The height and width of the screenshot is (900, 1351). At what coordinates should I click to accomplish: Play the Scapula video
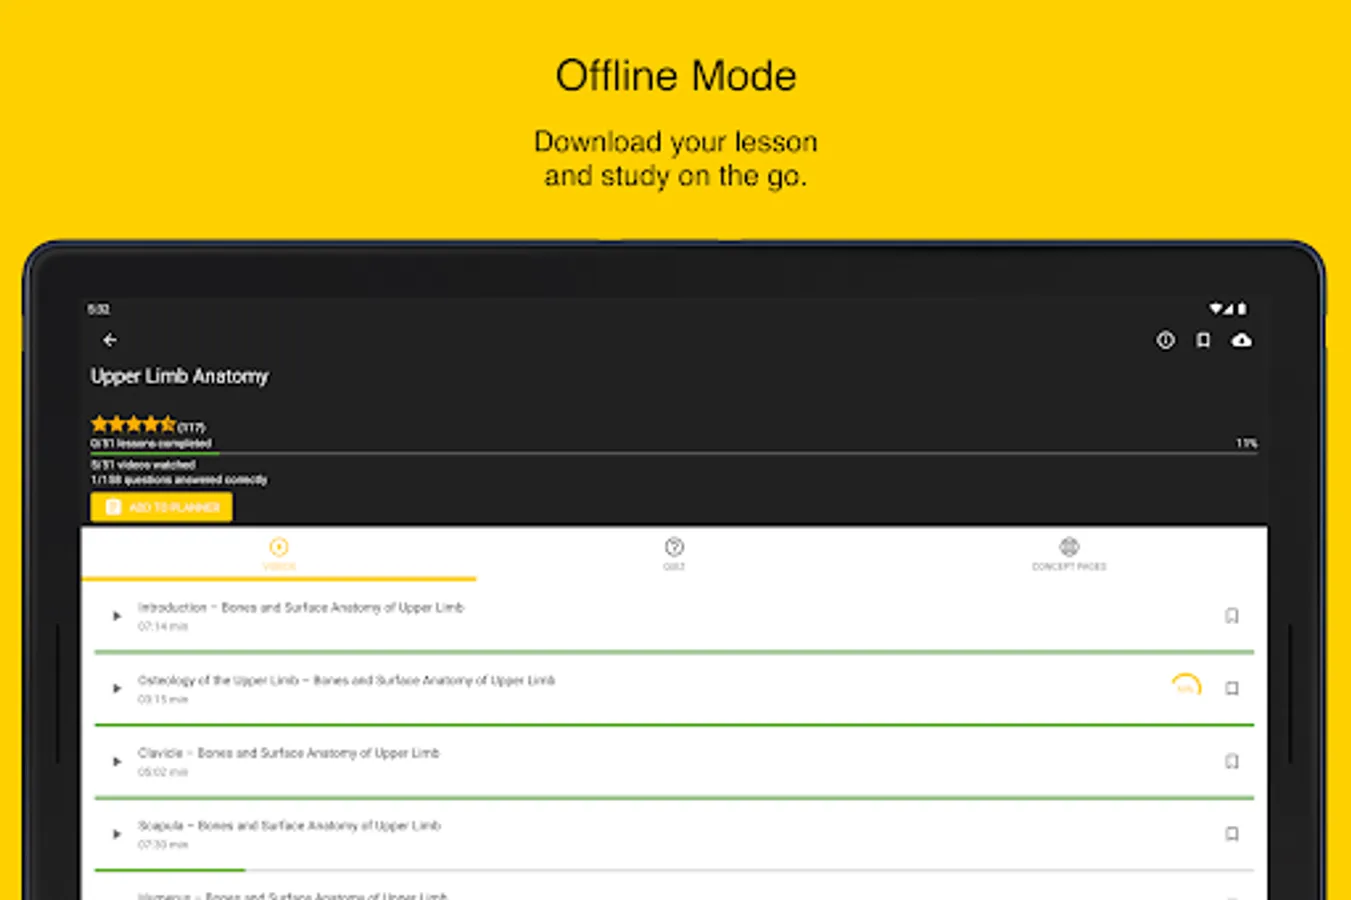coord(116,835)
